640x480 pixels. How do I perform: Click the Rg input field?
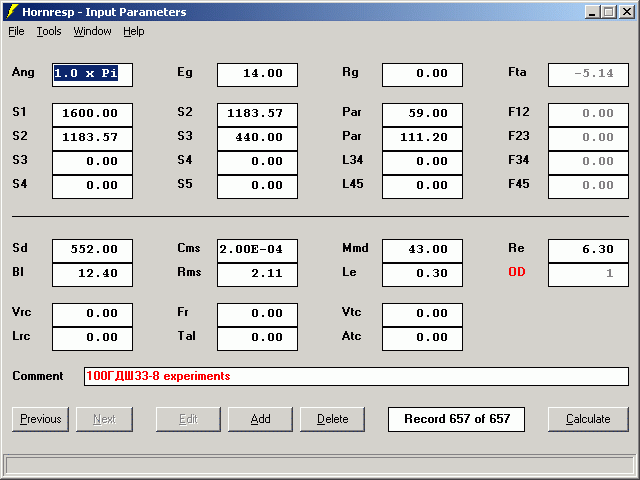422,75
